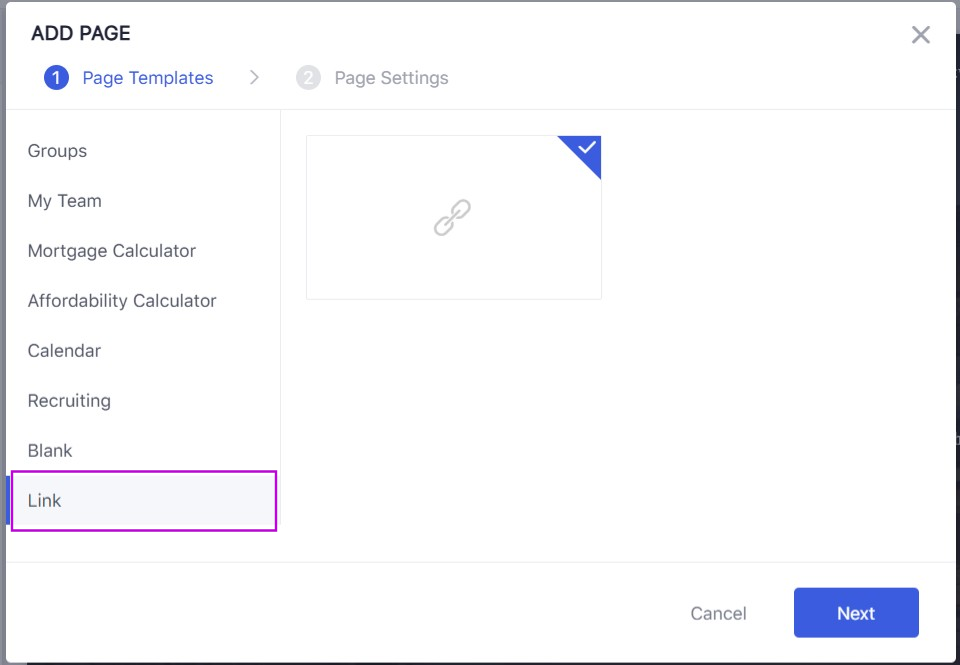Select the Link template category
The image size is (960, 665).
[x=143, y=501]
